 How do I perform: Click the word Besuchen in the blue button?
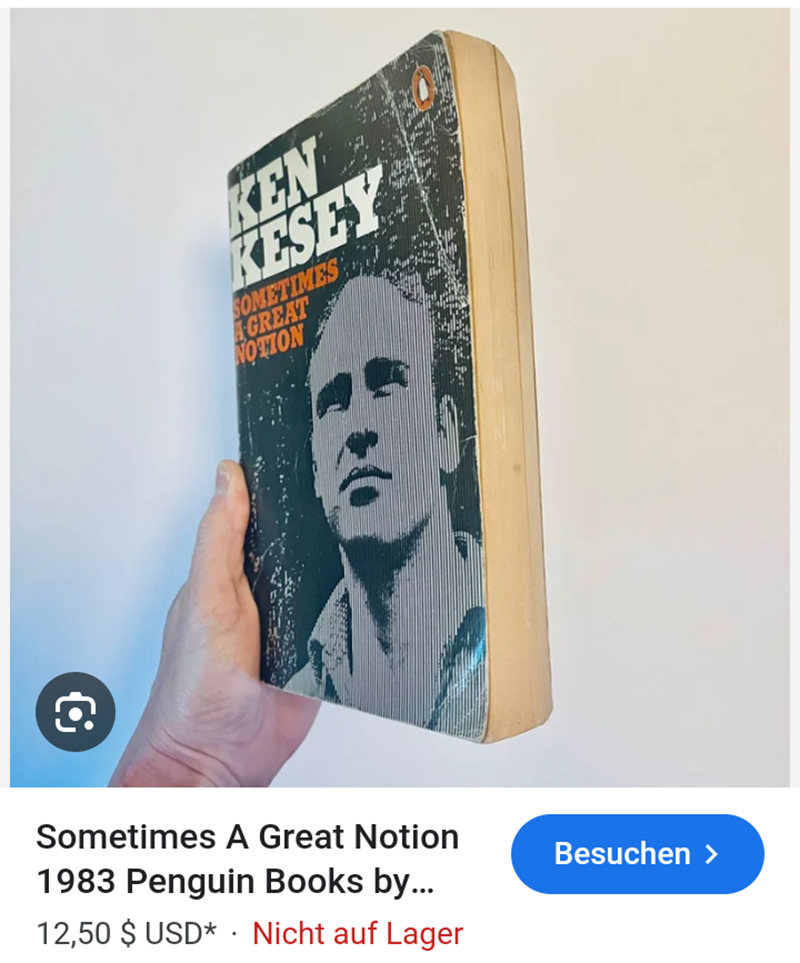(622, 854)
